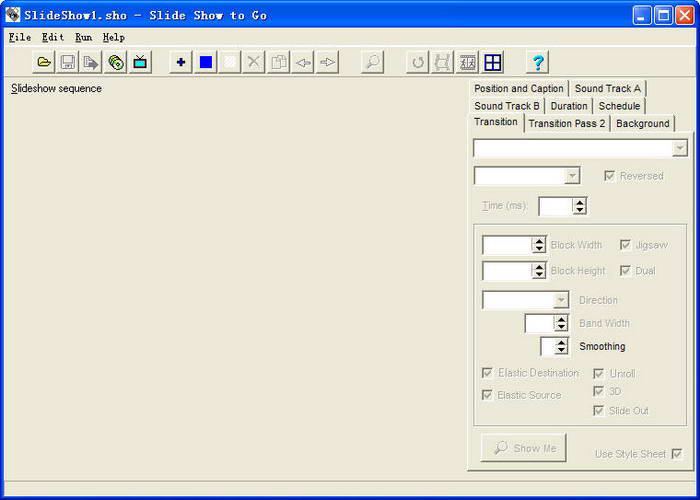Maximize the Slide Show to Go window
Viewport: 700px width, 500px height.
[x=663, y=16]
